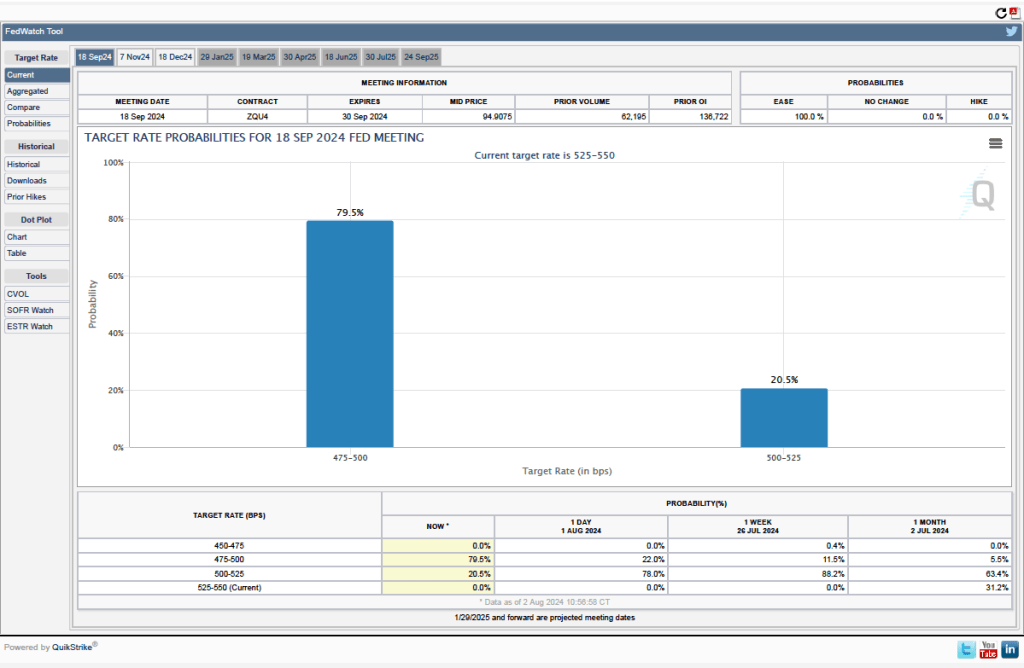This screenshot has width=1024, height=668.
Task: Click the PDF export icon
Action: [1013, 13]
